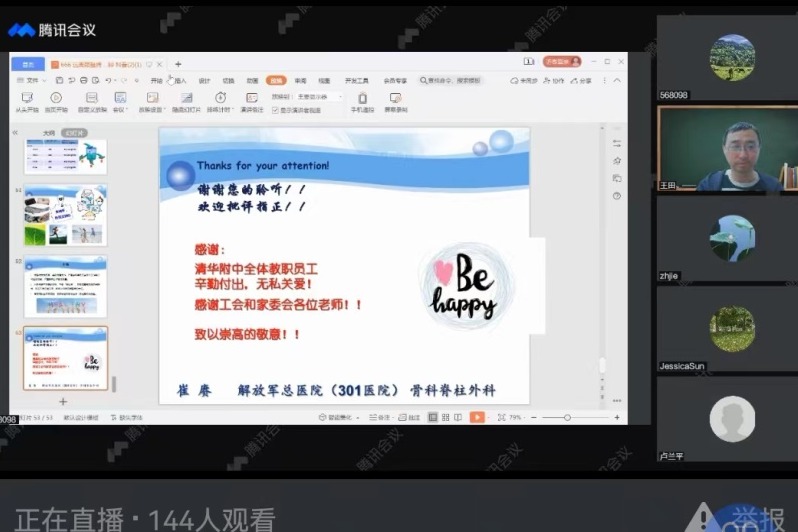
Task: Open the 审阅 (Review) ribbon tab
Action: click(x=300, y=80)
